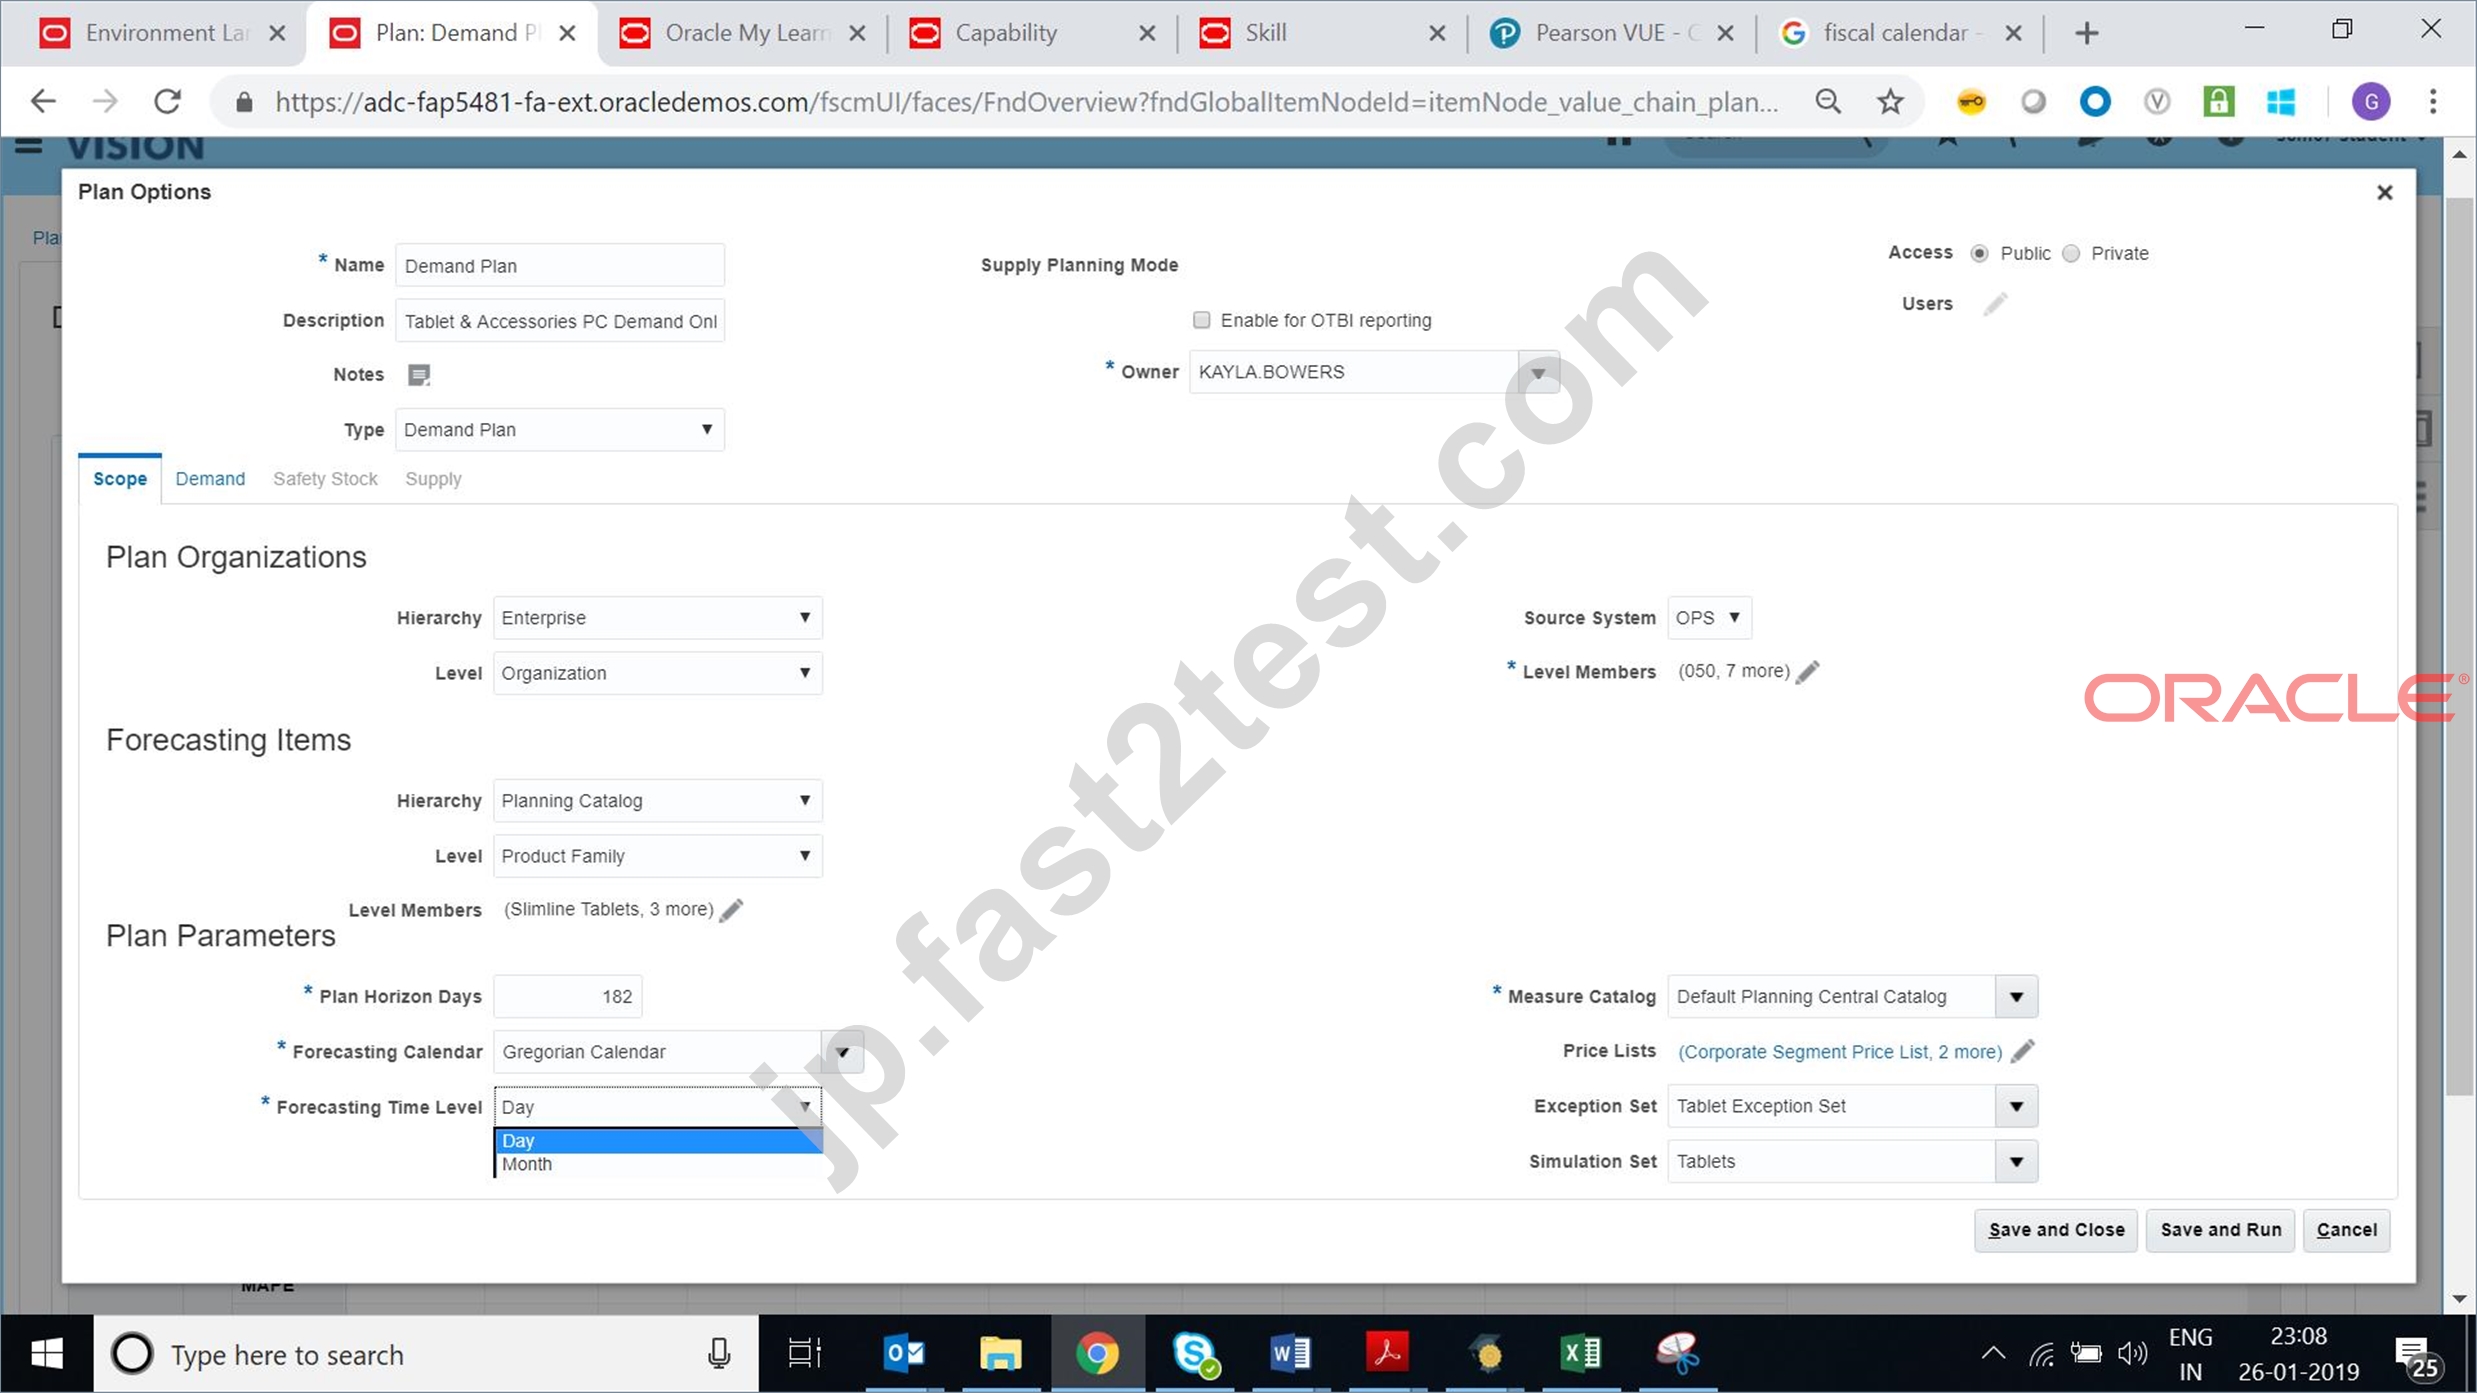
Task: Show hidden system tray icons
Action: pos(1992,1354)
